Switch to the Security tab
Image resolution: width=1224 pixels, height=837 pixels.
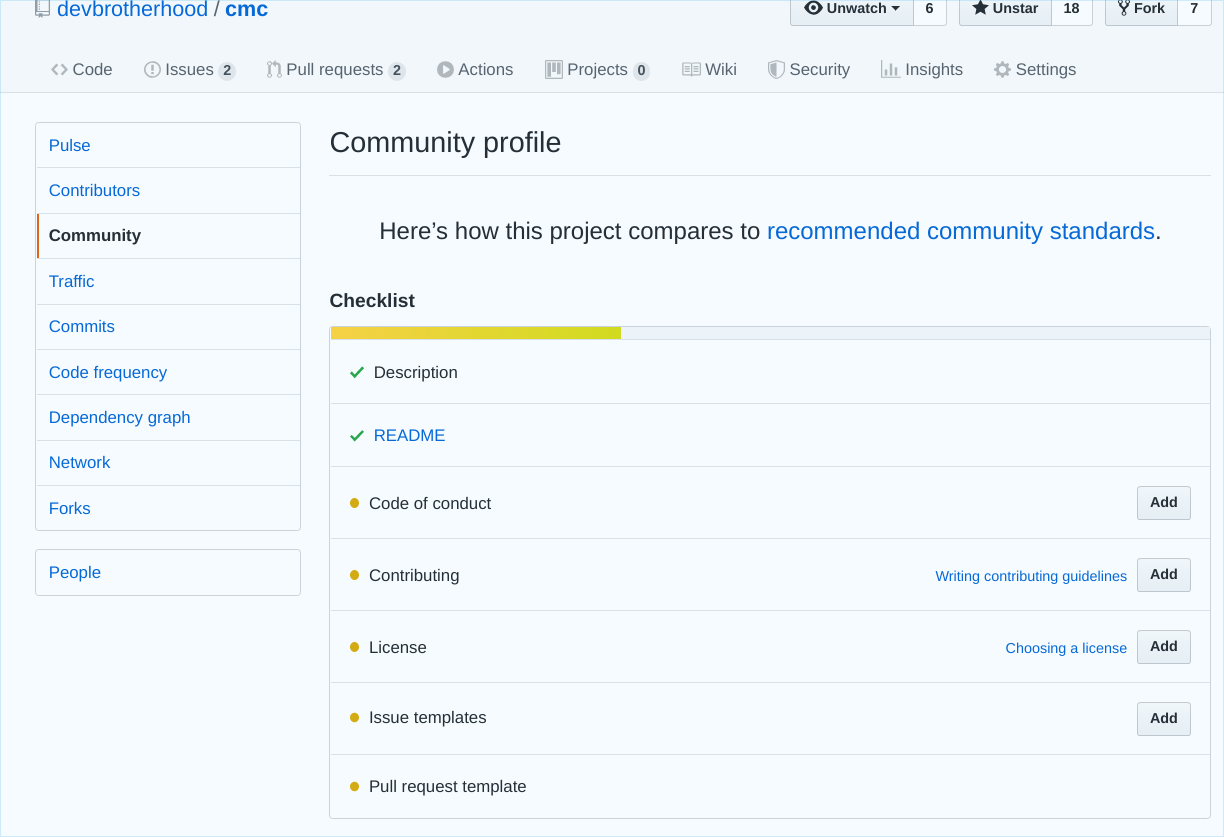pyautogui.click(x=809, y=70)
